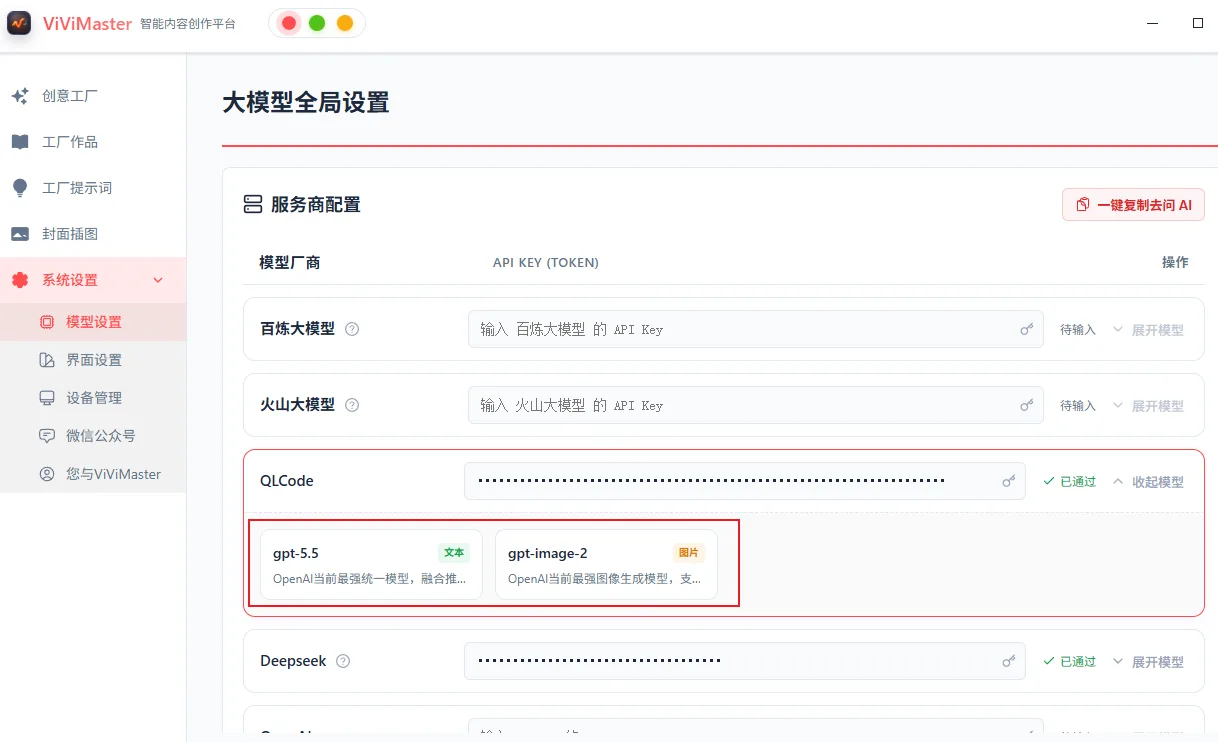This screenshot has width=1218, height=742.
Task: Select 您与ViViMaster submenu item
Action: coord(93,474)
